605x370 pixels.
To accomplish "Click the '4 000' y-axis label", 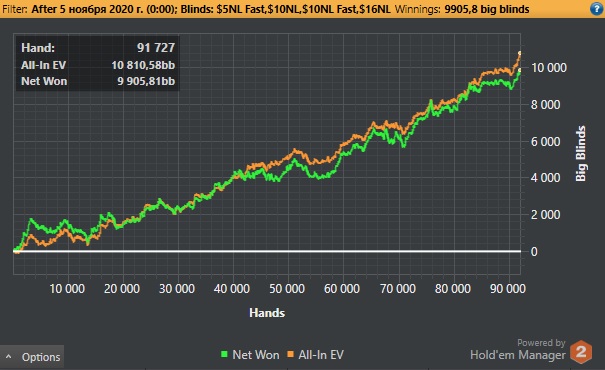I will (546, 178).
